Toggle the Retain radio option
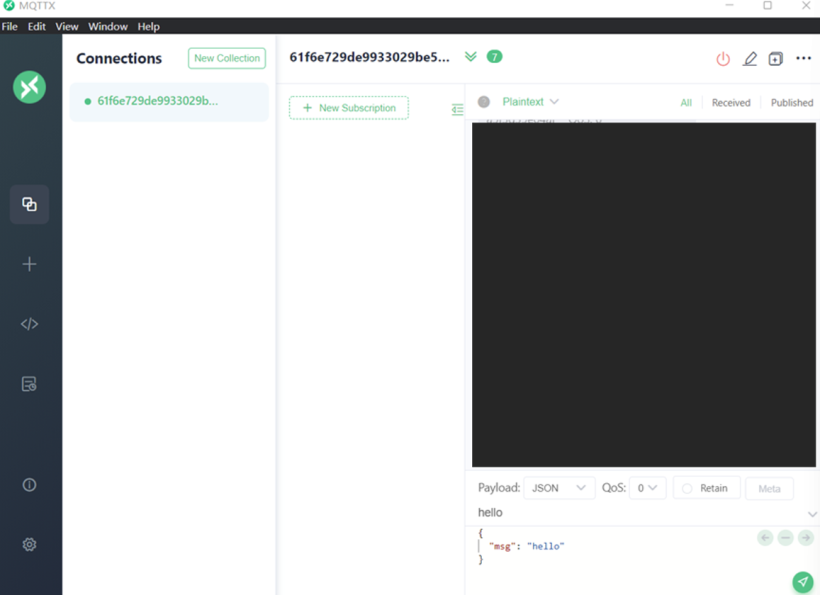Screen dimensions: 820x595 pos(705,488)
